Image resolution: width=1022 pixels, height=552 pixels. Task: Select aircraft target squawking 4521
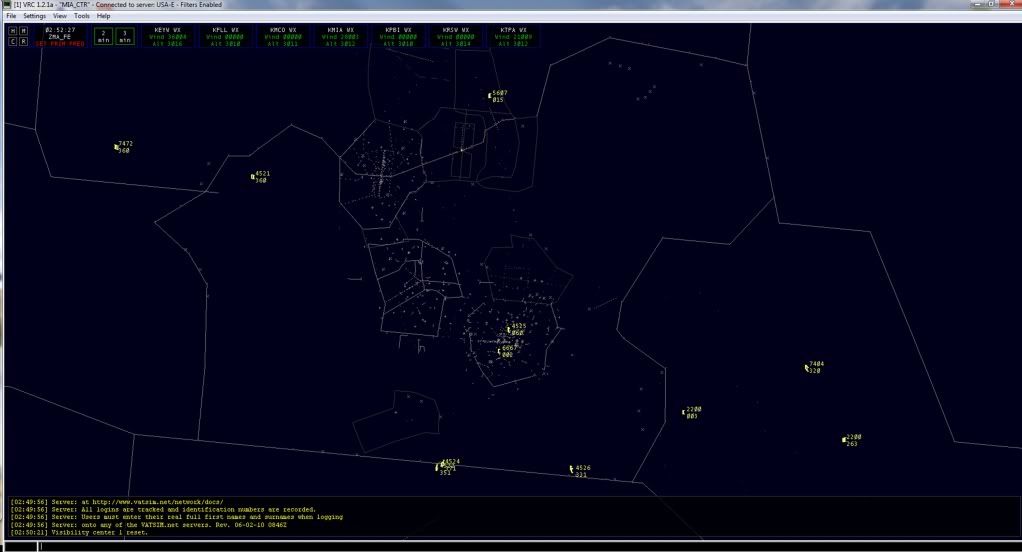click(253, 177)
